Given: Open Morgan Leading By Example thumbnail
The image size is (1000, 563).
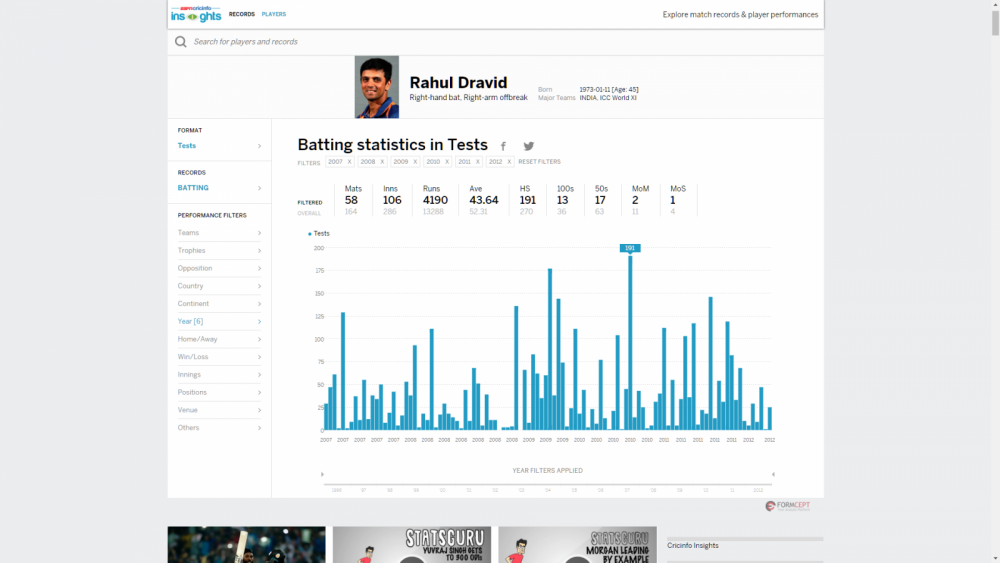Looking at the screenshot, I should pyautogui.click(x=577, y=545).
